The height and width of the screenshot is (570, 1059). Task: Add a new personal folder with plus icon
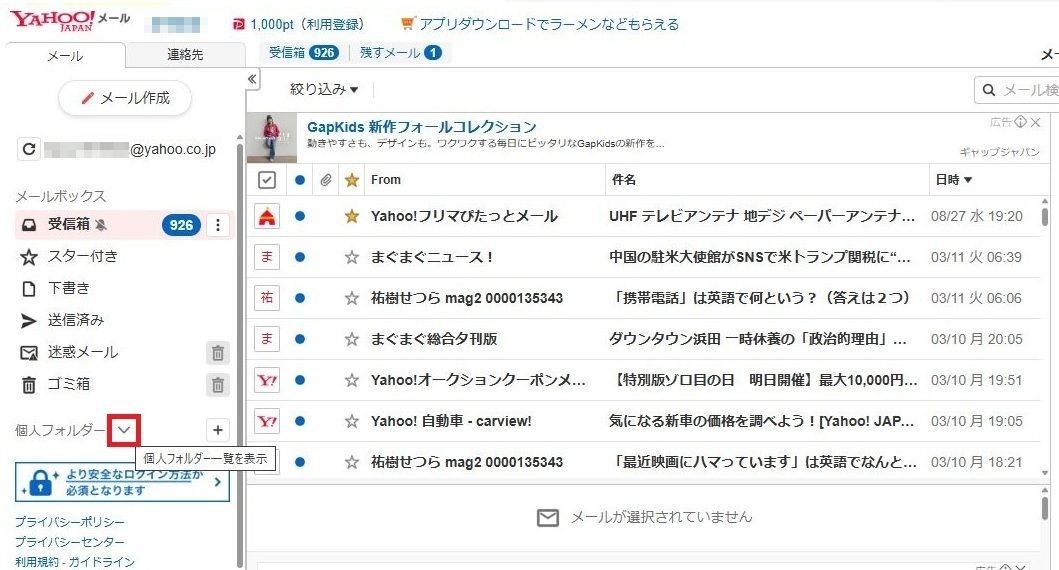click(218, 430)
